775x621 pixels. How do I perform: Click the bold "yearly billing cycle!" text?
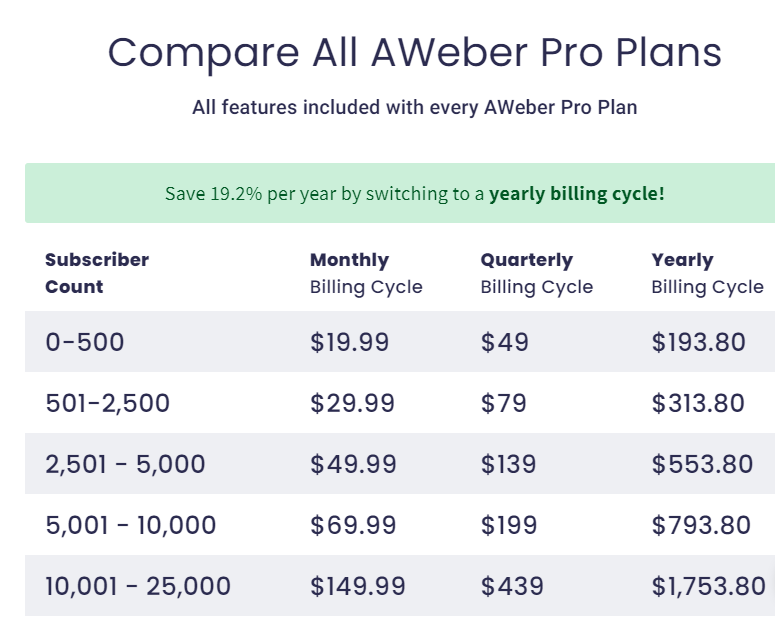tap(576, 193)
